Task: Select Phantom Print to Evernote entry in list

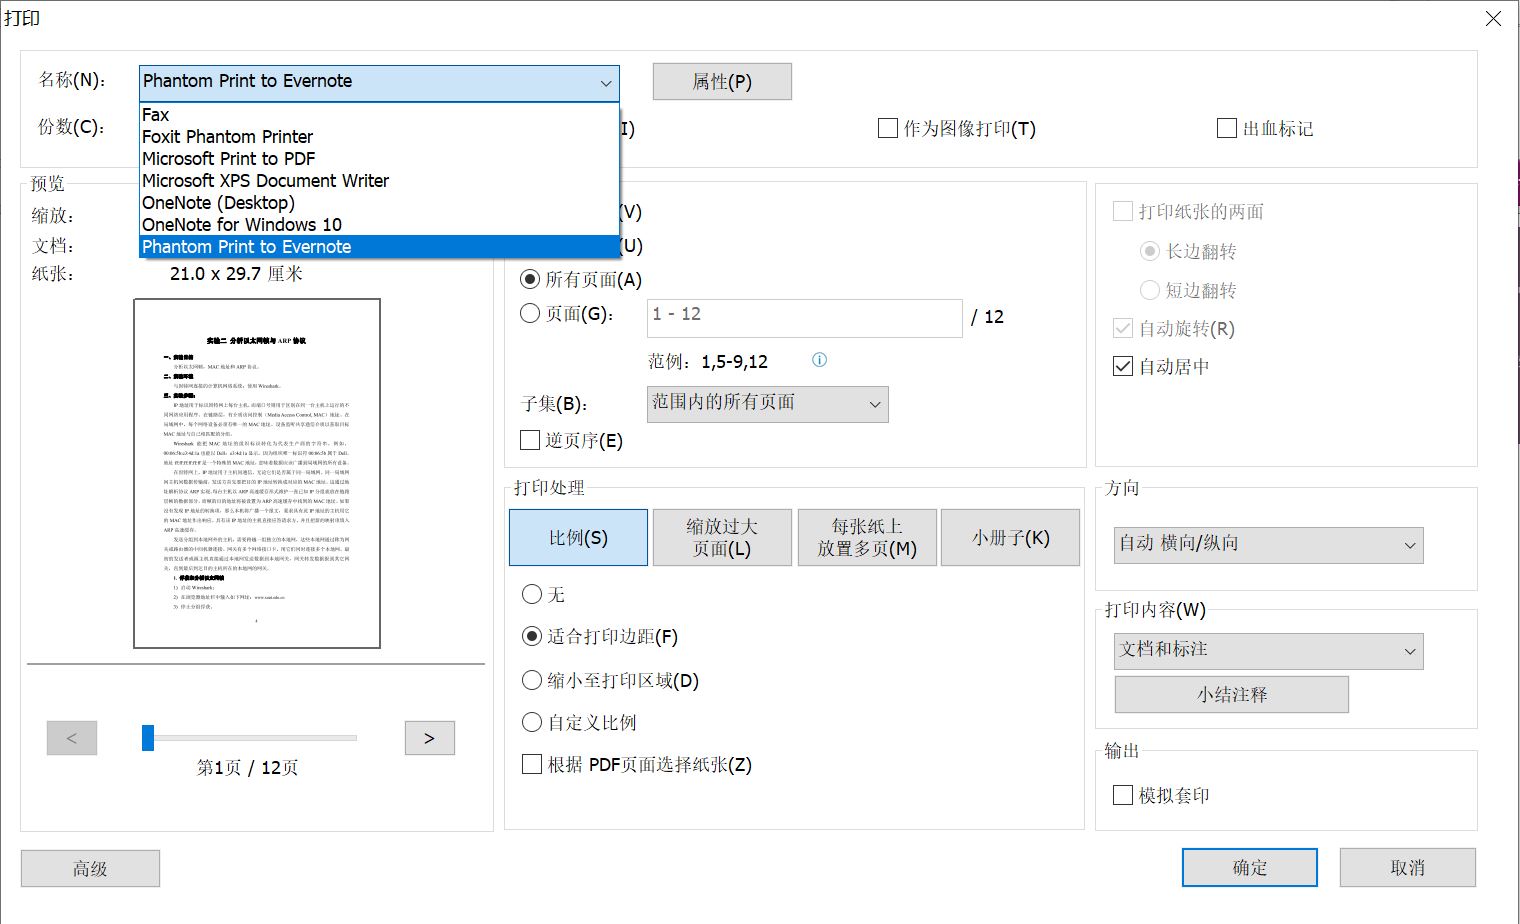Action: (x=379, y=247)
